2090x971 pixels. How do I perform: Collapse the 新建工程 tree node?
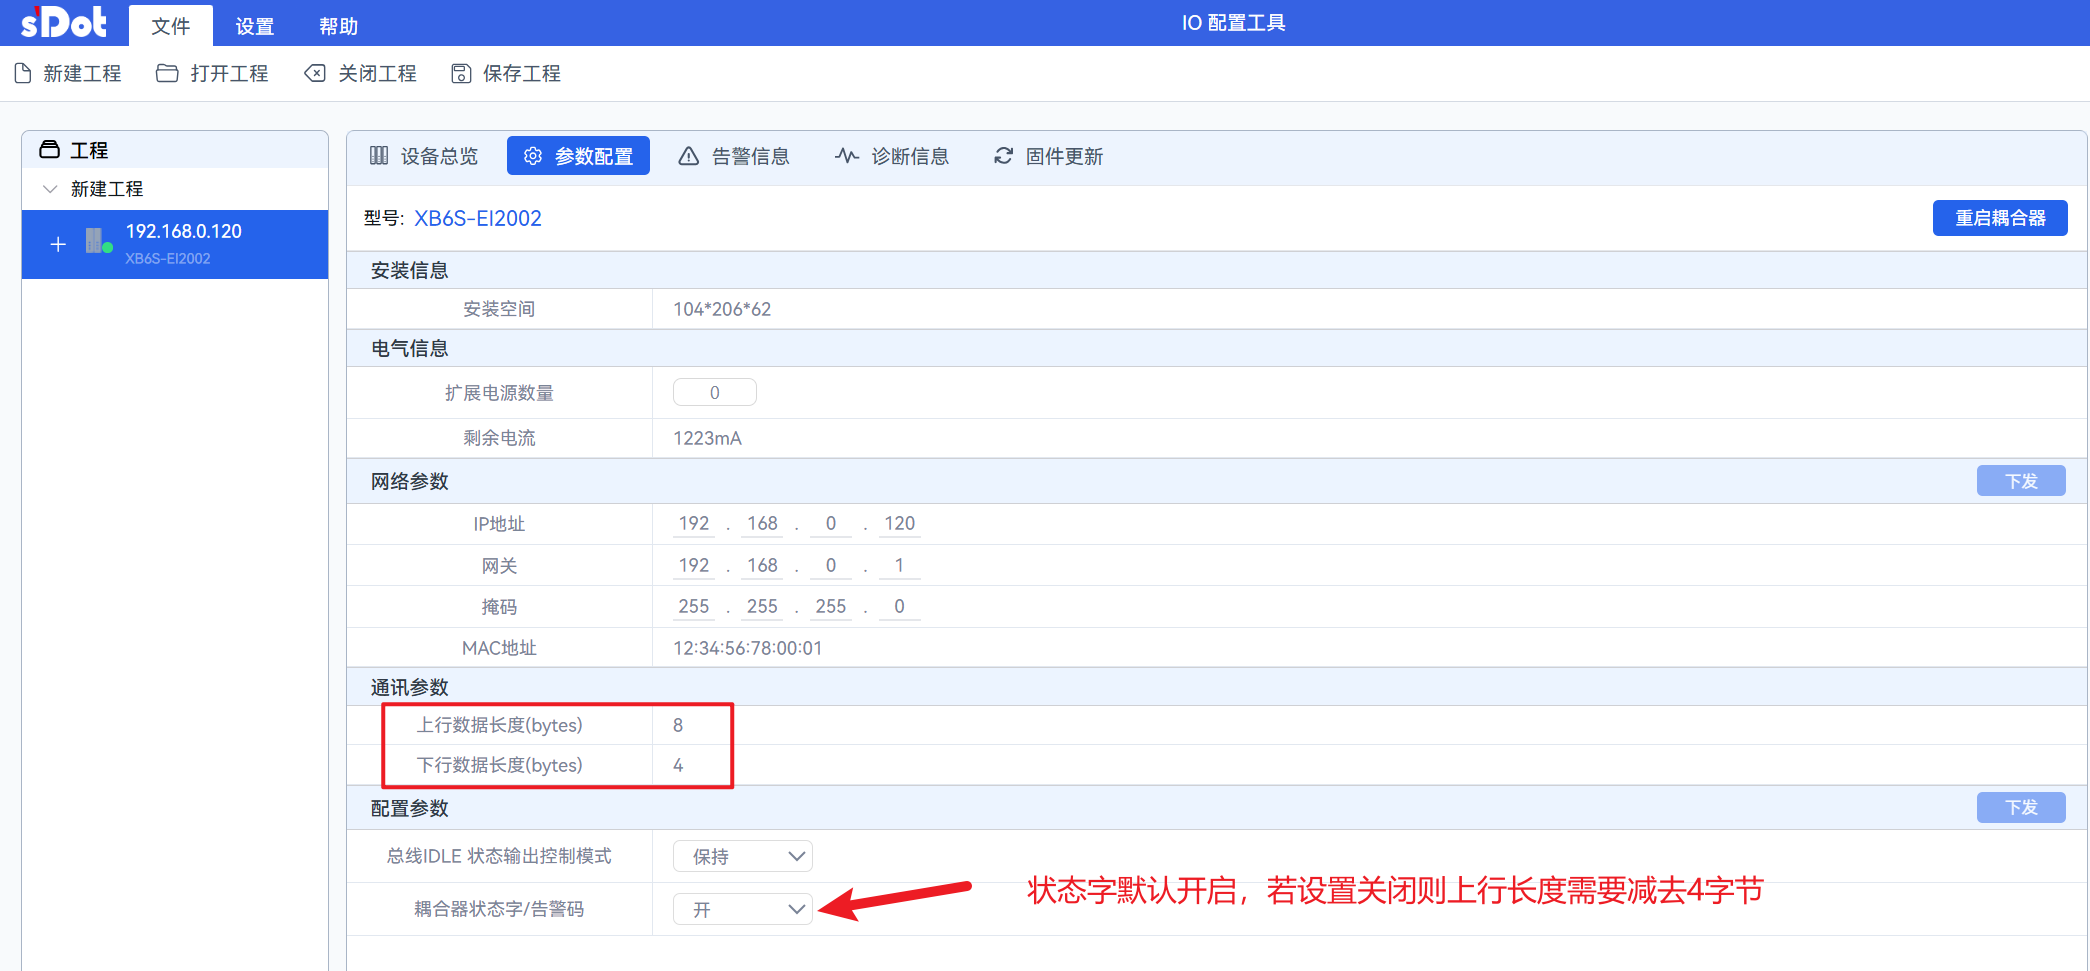tap(50, 189)
